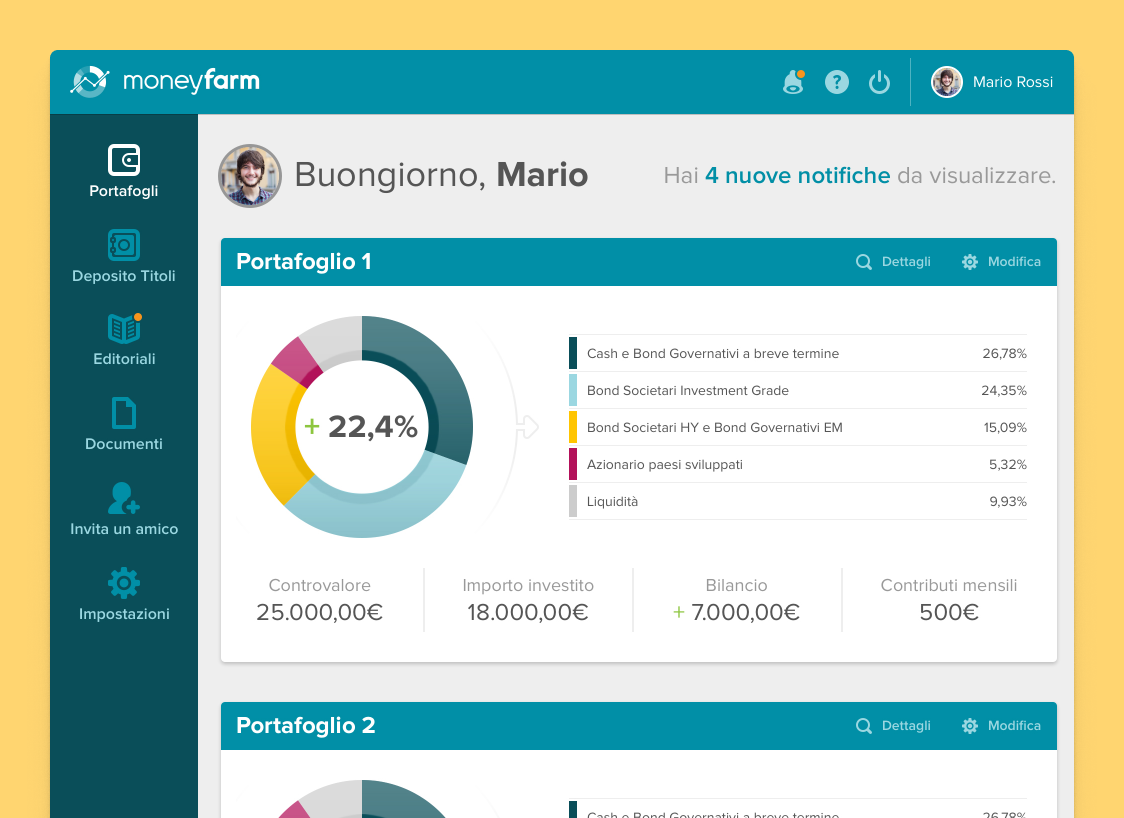Open the Deposito Titoli sidebar label
The width and height of the screenshot is (1124, 818).
124,276
